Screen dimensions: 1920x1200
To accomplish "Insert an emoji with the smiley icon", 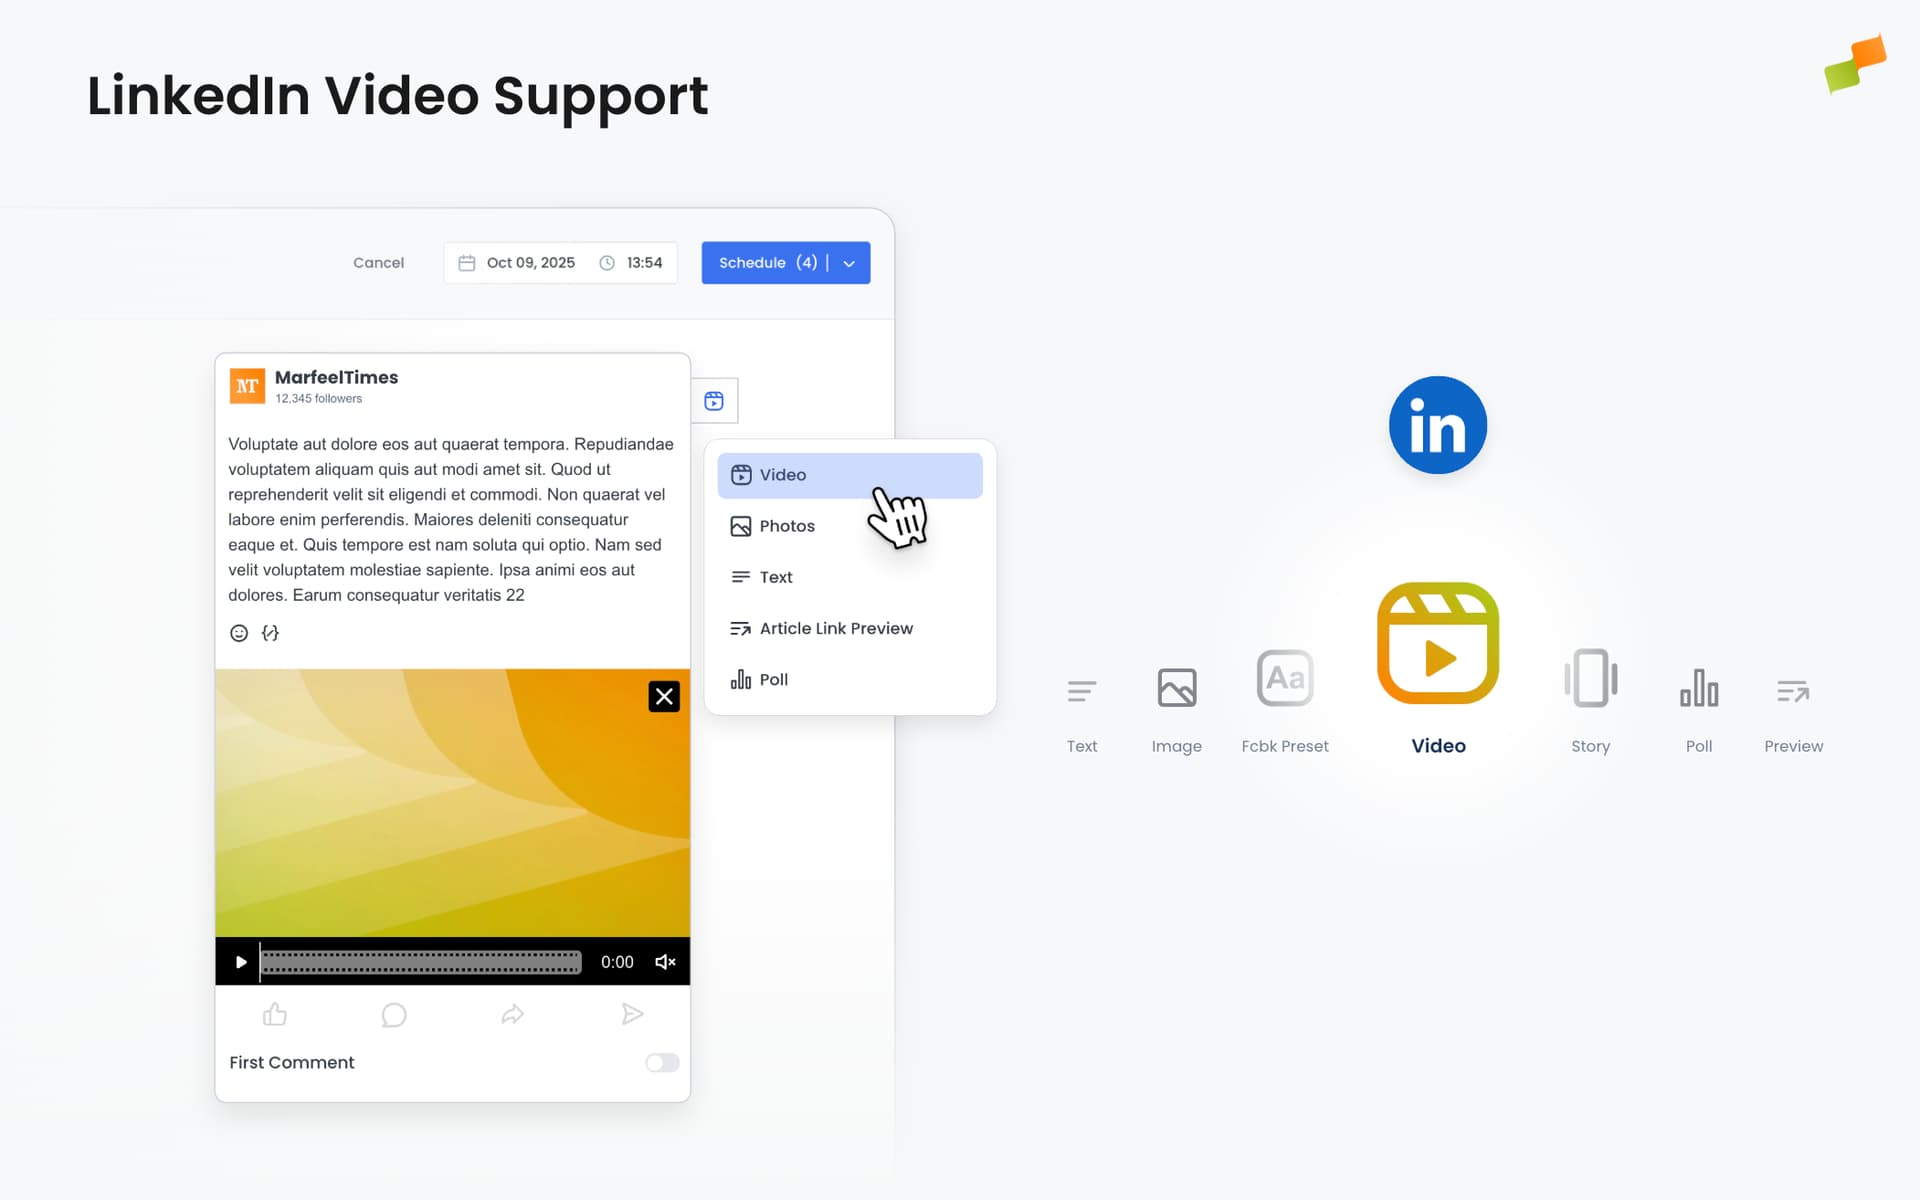I will coord(239,633).
